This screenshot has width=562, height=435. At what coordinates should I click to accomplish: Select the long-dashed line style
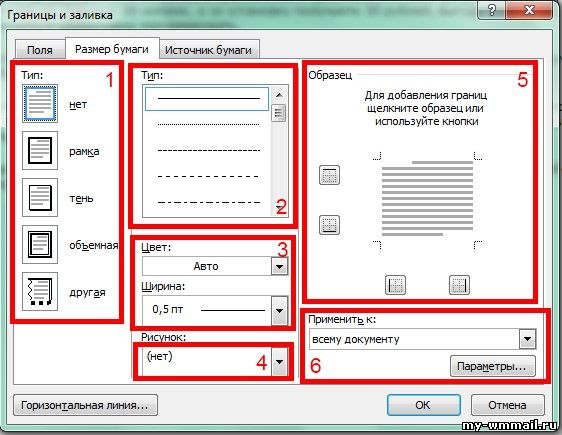click(208, 176)
